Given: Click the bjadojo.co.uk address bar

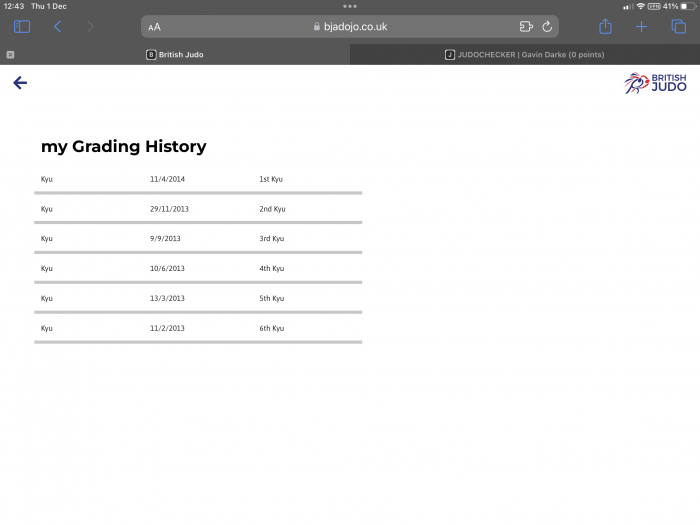Looking at the screenshot, I should click(x=350, y=27).
